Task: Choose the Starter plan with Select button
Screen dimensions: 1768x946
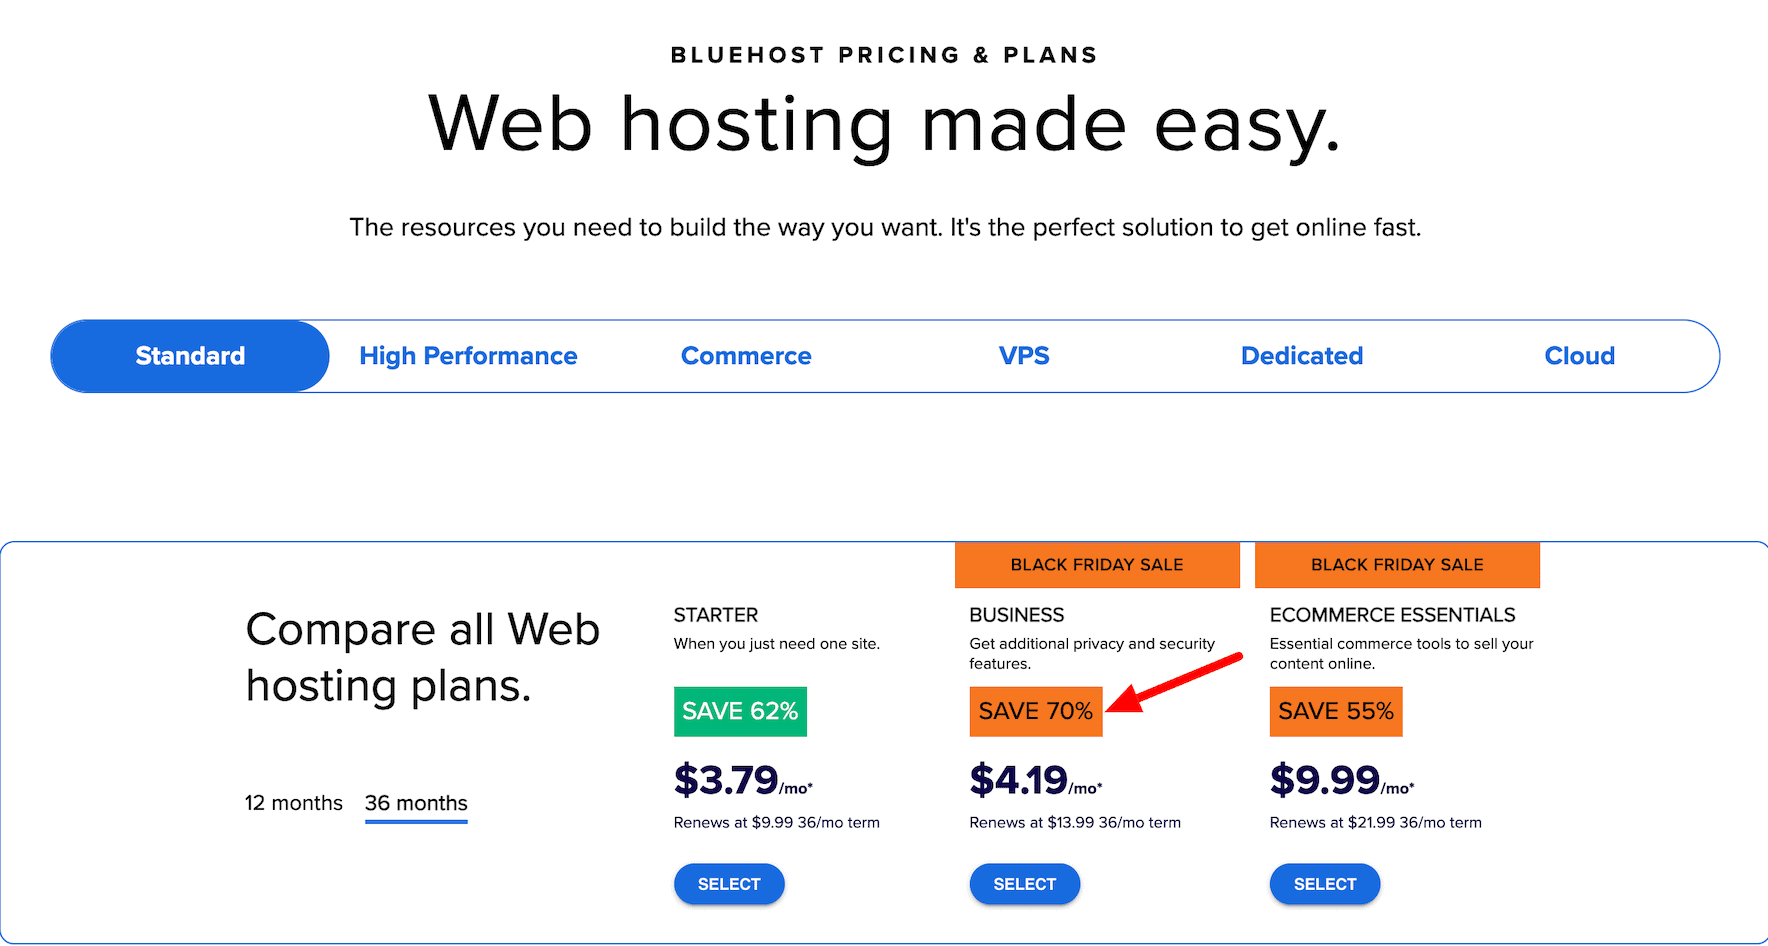Action: (x=729, y=884)
